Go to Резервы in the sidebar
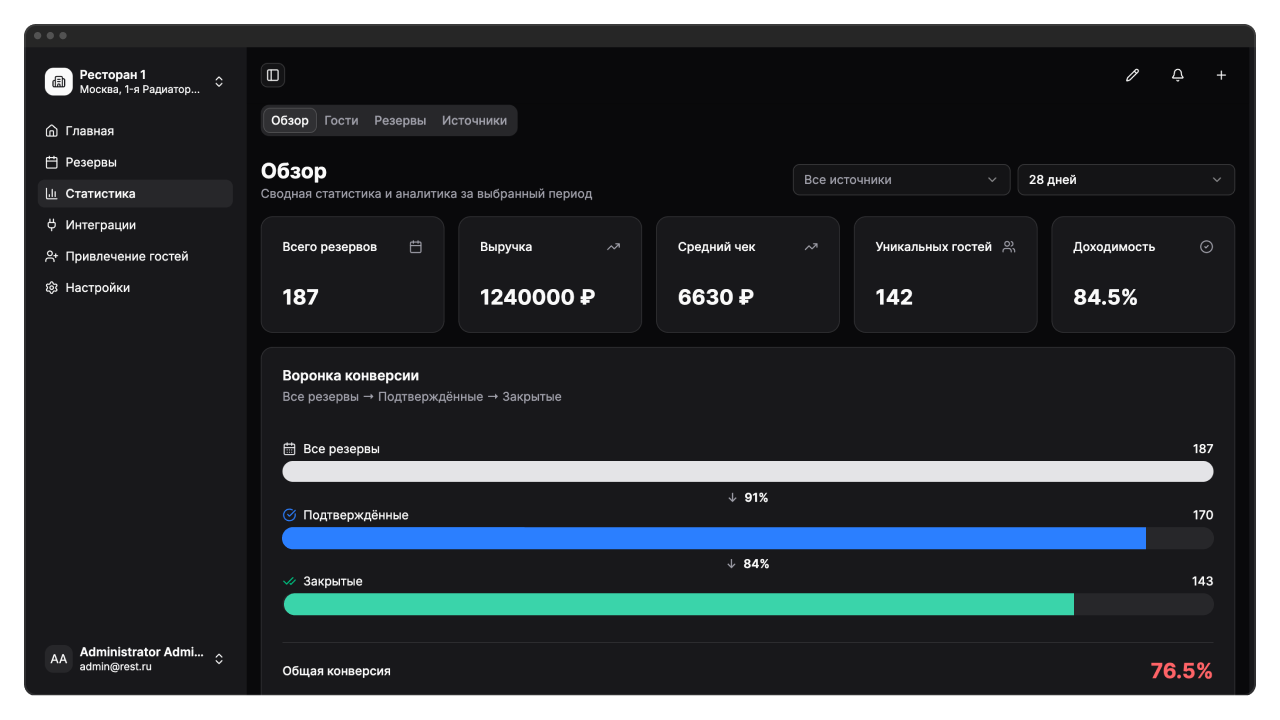This screenshot has height=720, width=1280. 91,162
